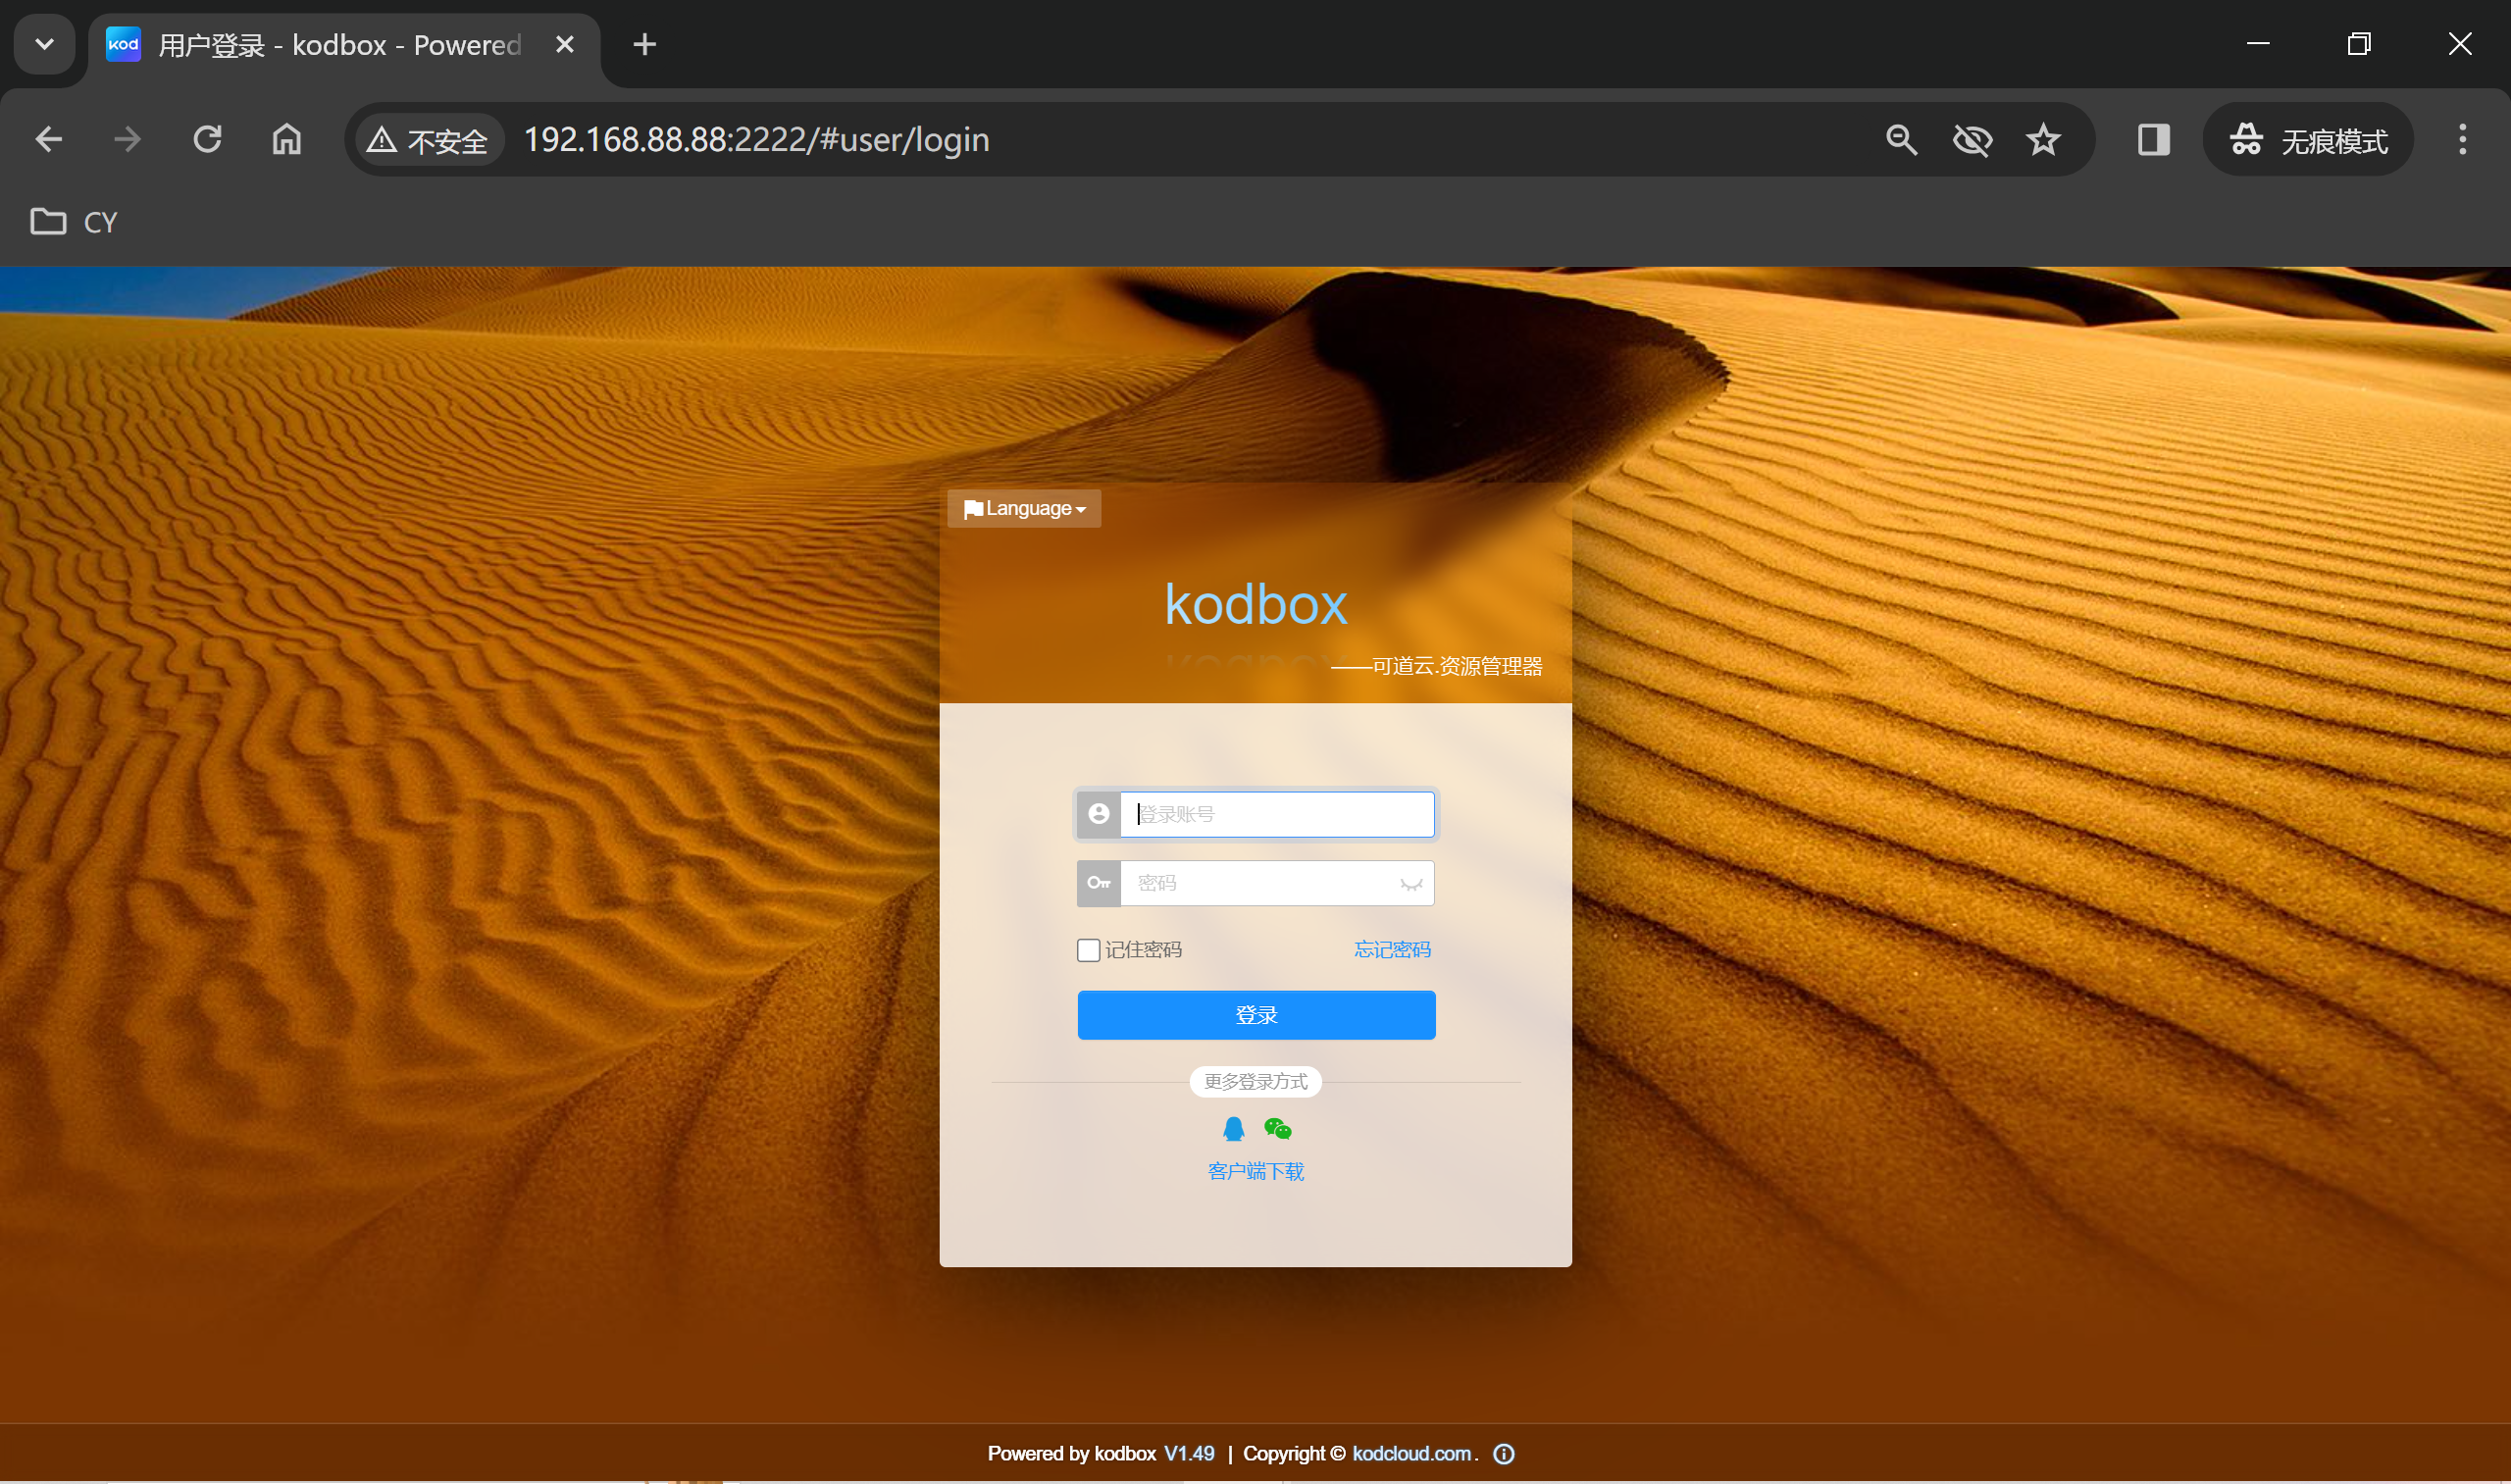The image size is (2511, 1484).
Task: Open the browser three-dot menu
Action: [2463, 140]
